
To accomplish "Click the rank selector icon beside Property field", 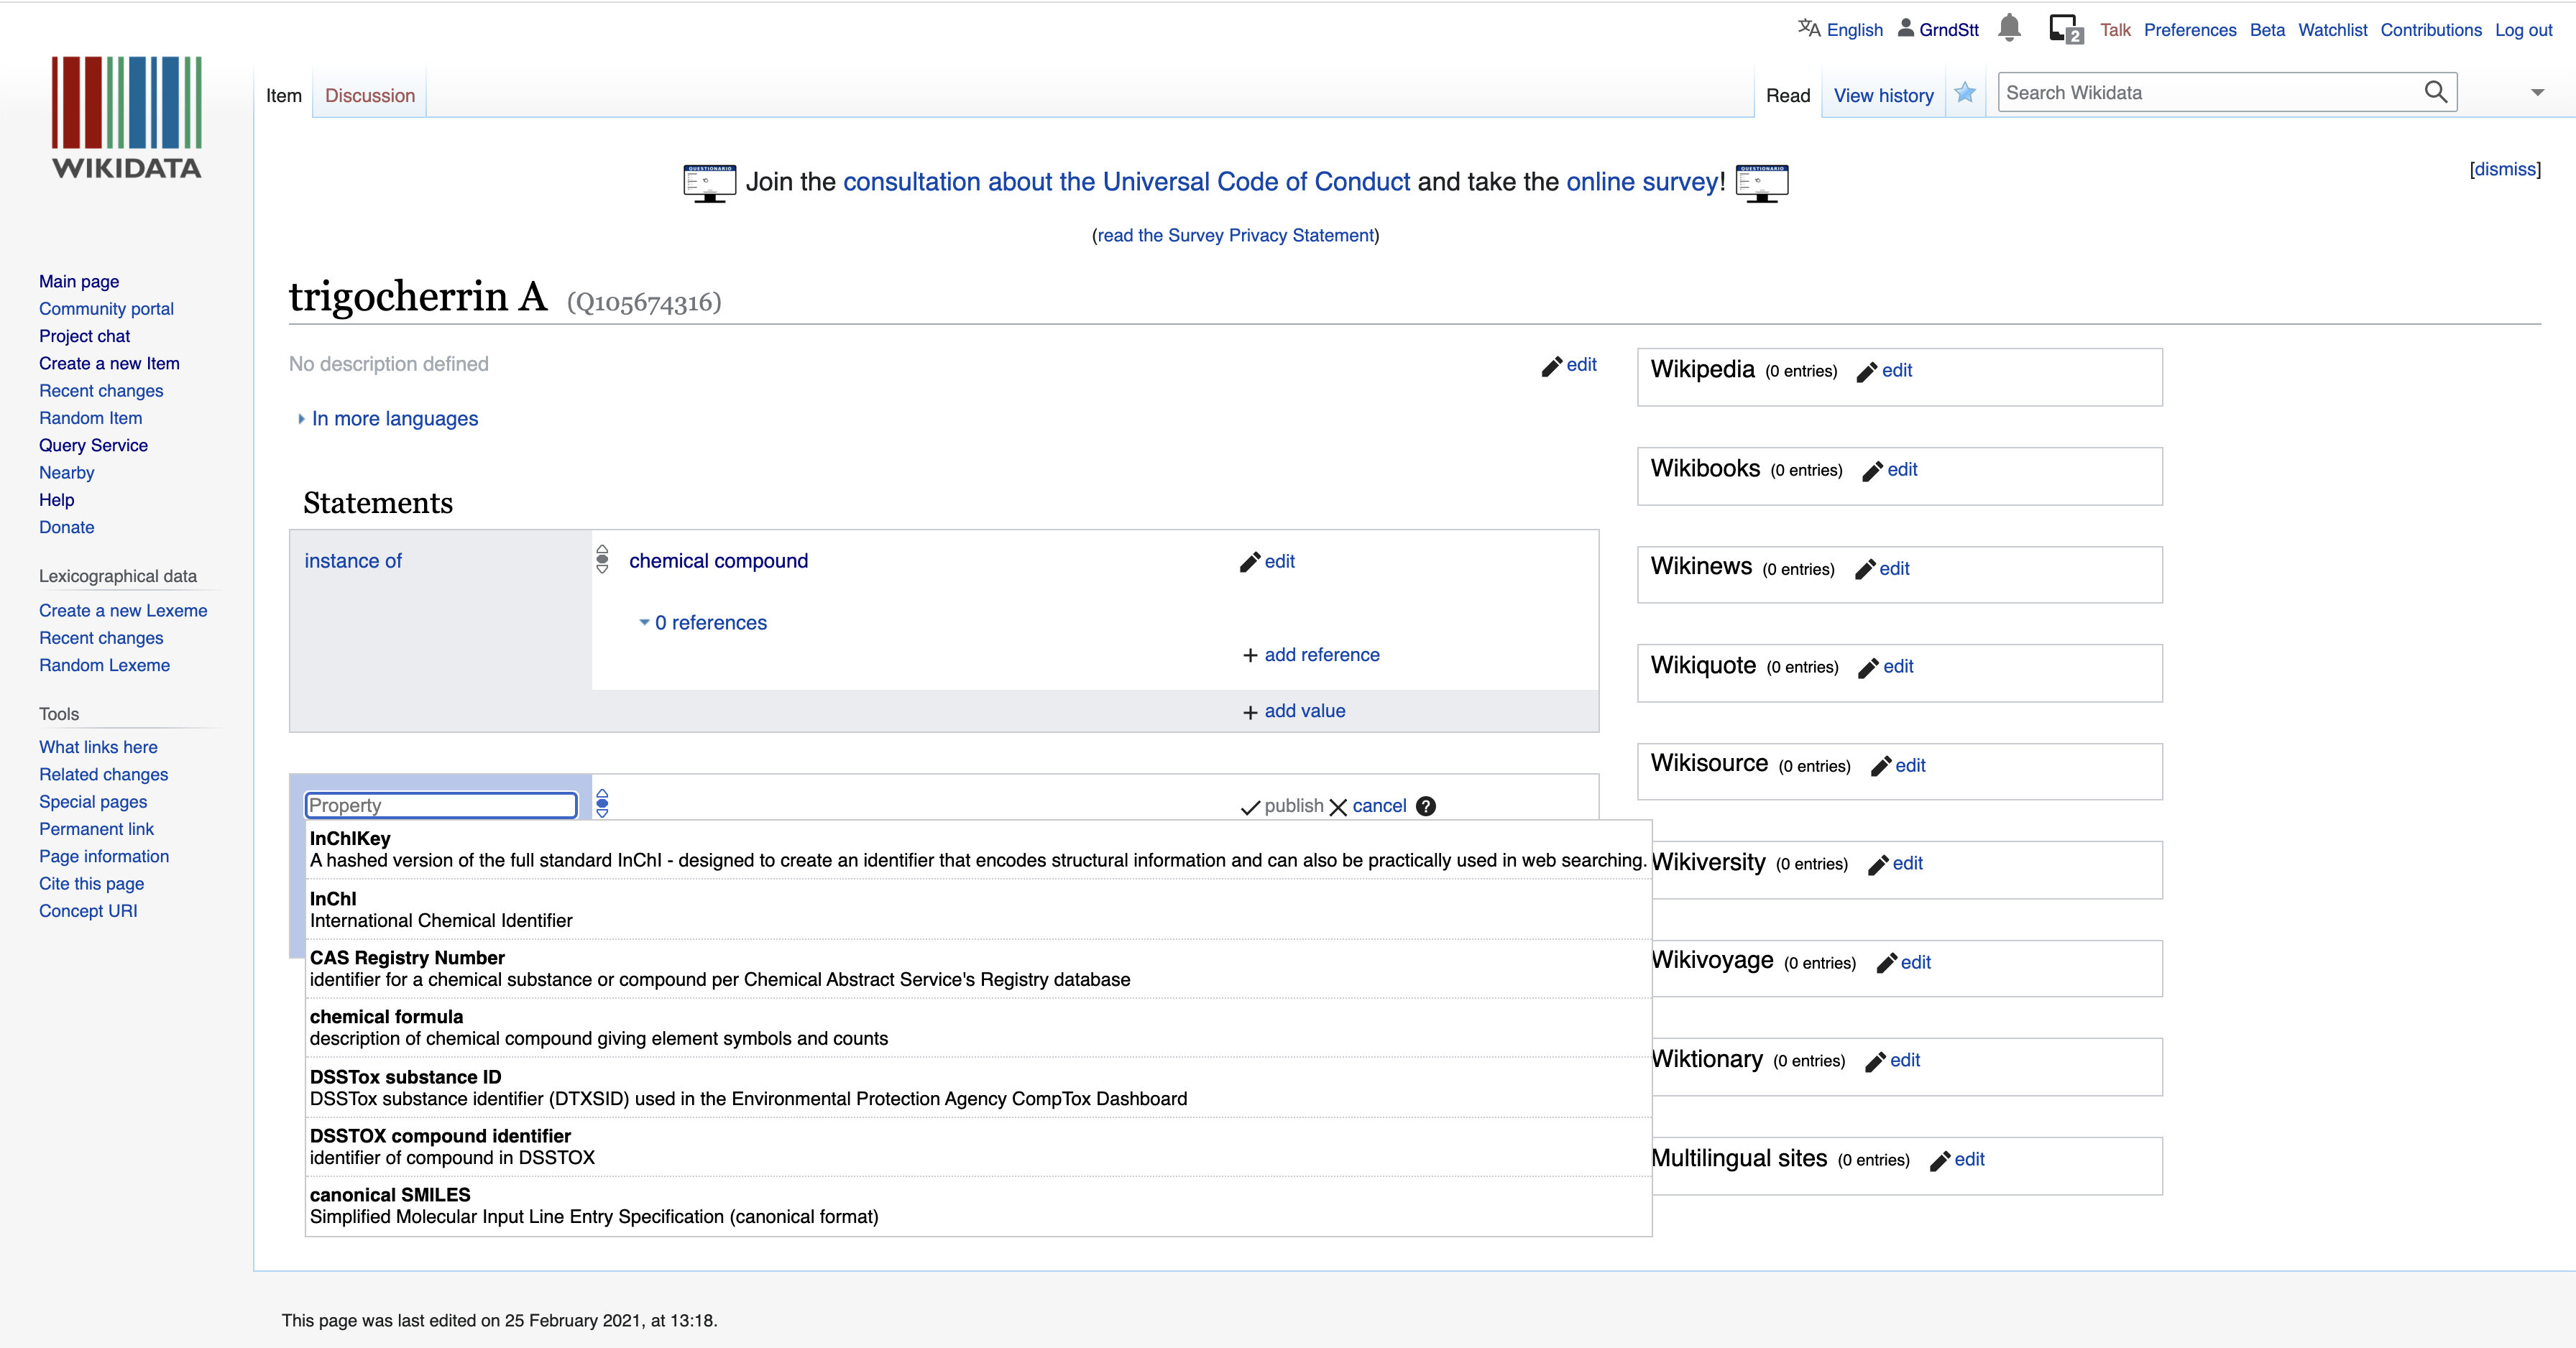I will [x=602, y=803].
